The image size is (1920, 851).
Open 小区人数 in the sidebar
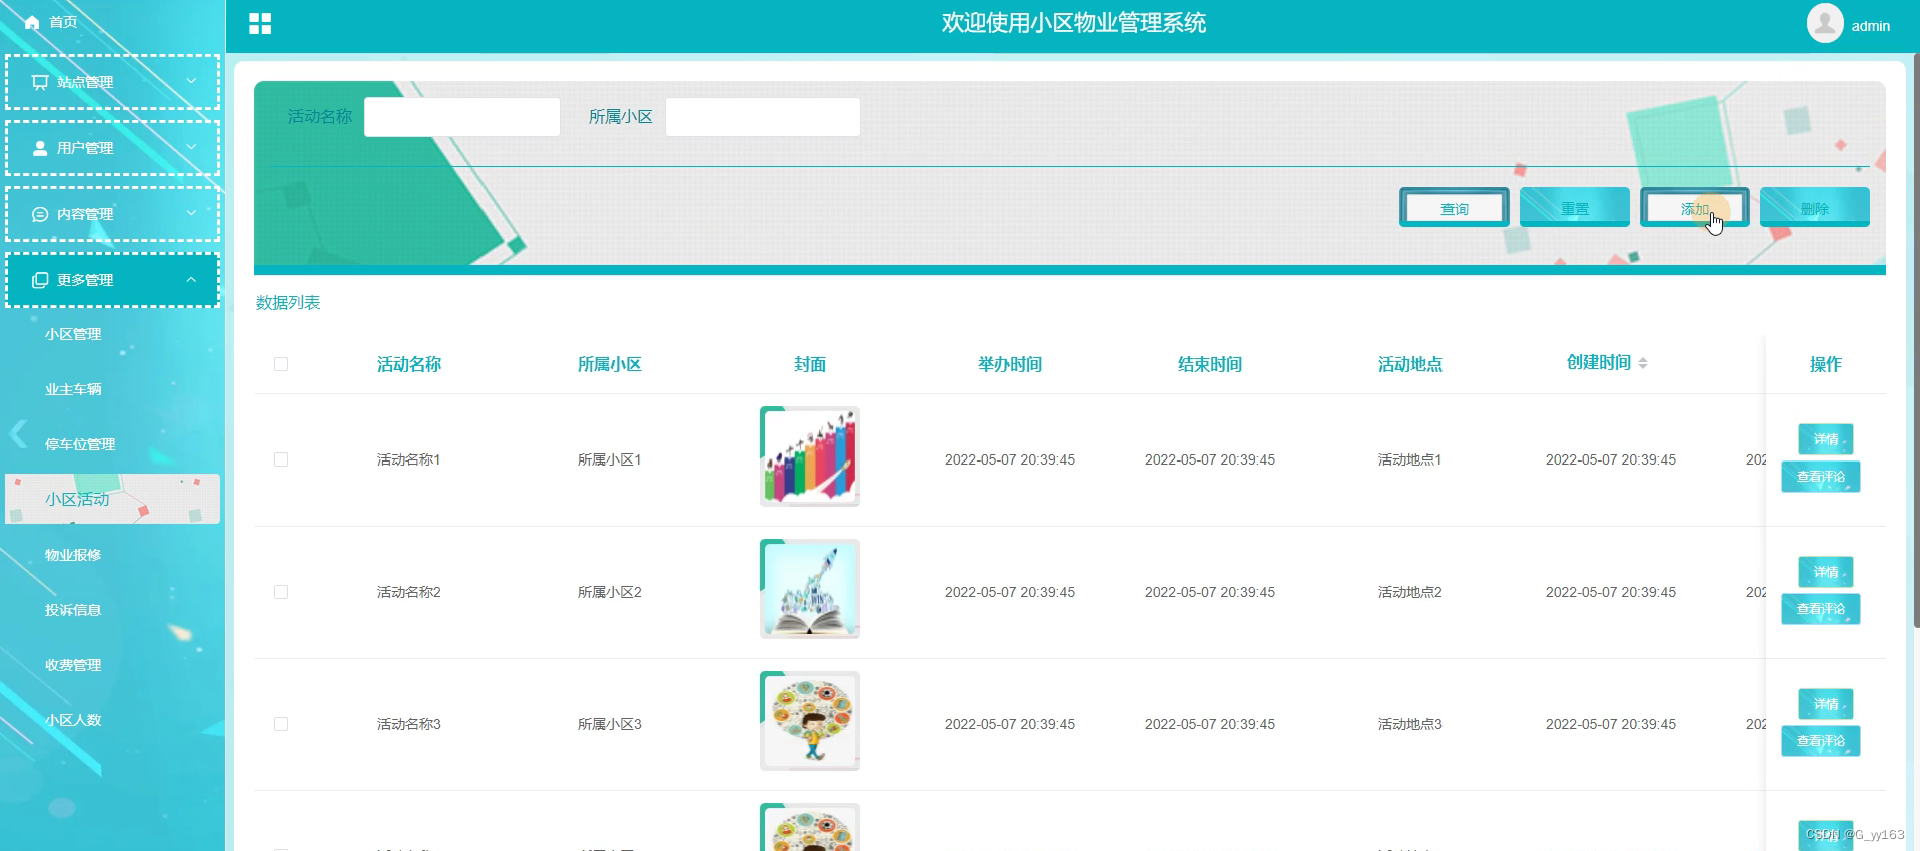73,720
